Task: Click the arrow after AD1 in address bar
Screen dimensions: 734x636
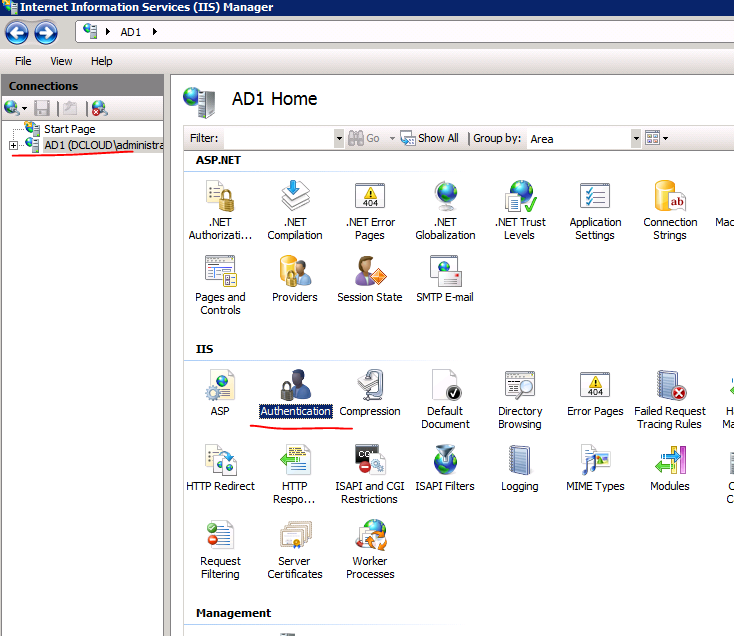Action: [x=155, y=32]
